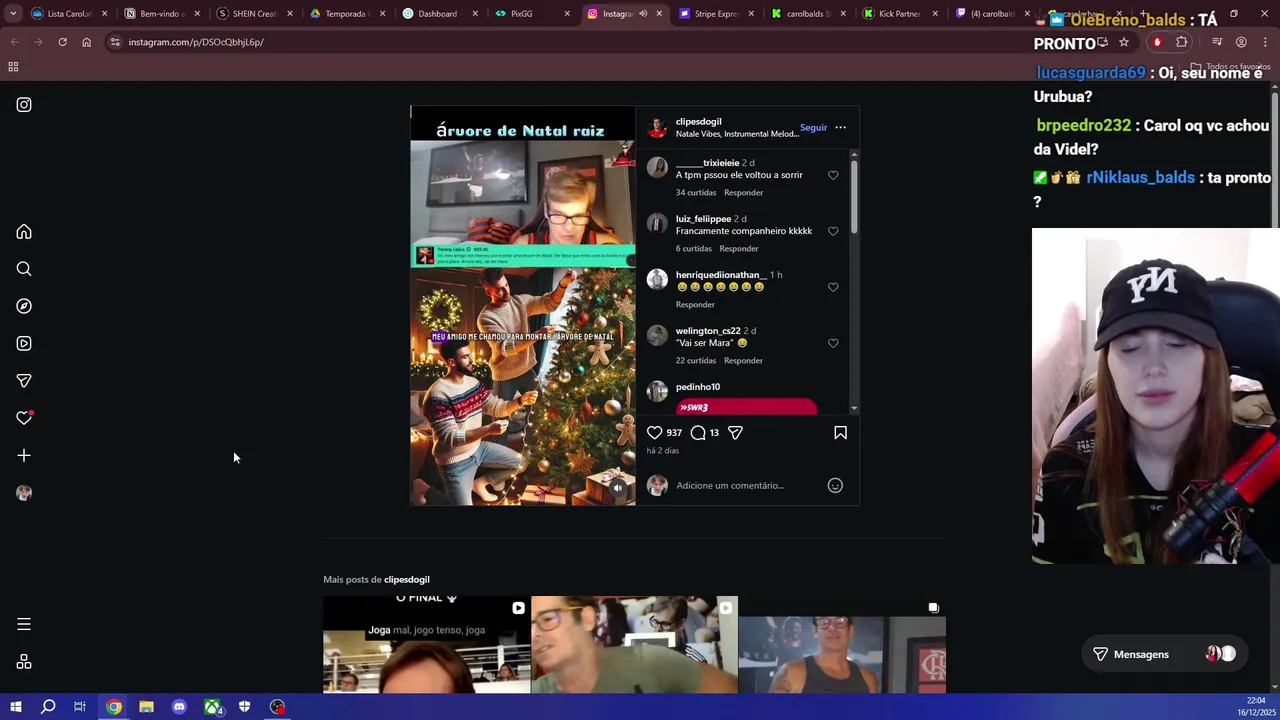Close the Instagram browser tab
The image size is (1280, 720).
click(659, 14)
